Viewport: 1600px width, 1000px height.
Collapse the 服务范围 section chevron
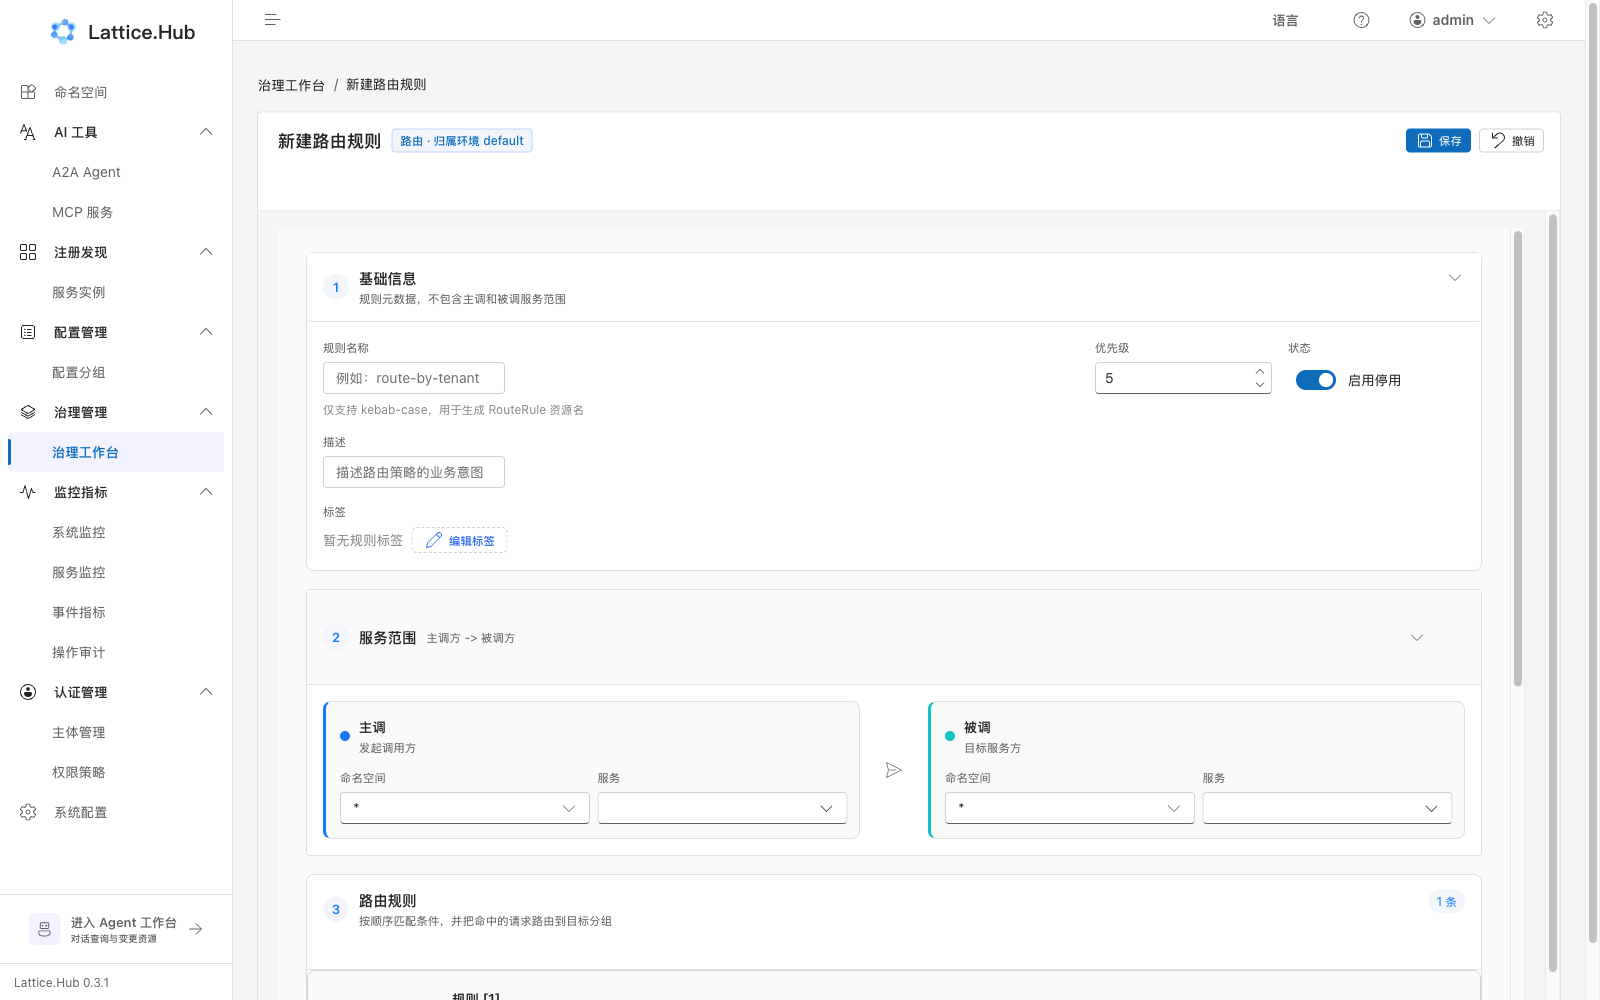click(1417, 638)
